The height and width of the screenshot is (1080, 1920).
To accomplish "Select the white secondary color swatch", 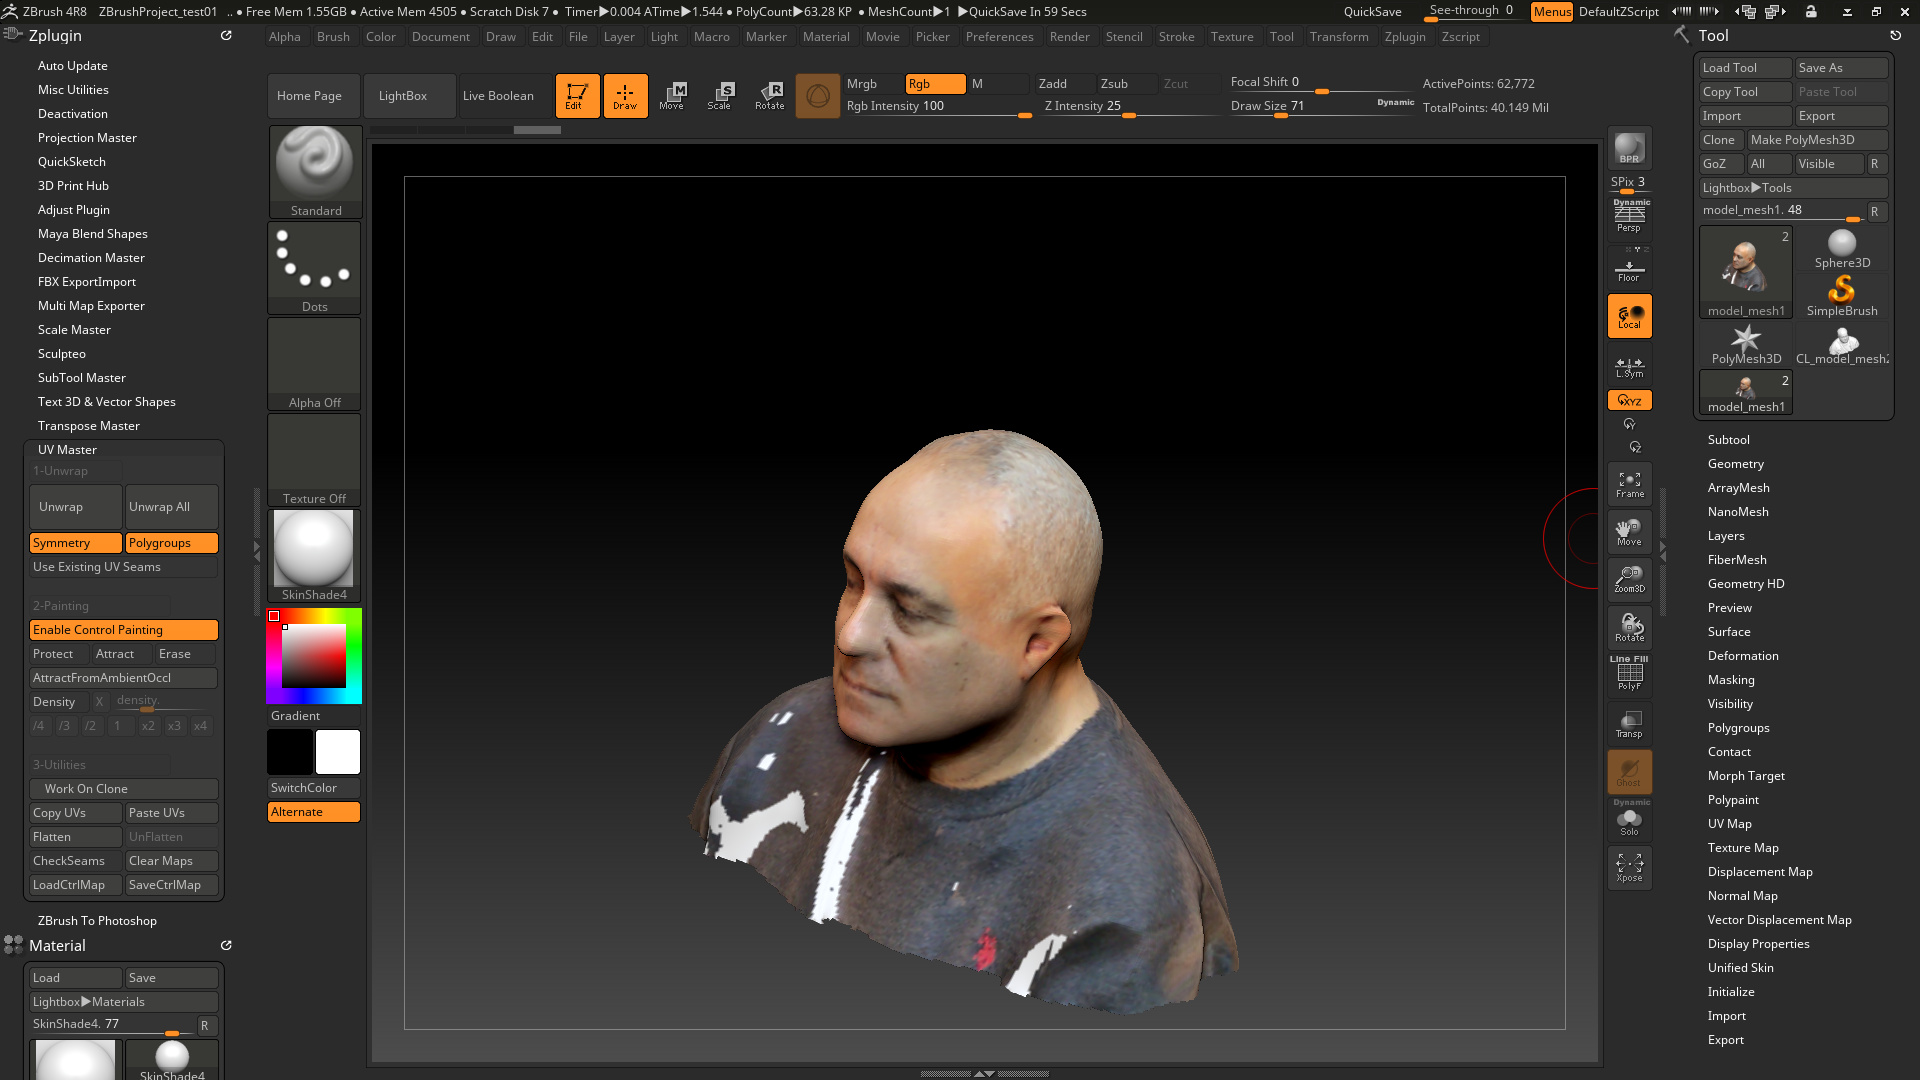I will (x=338, y=752).
